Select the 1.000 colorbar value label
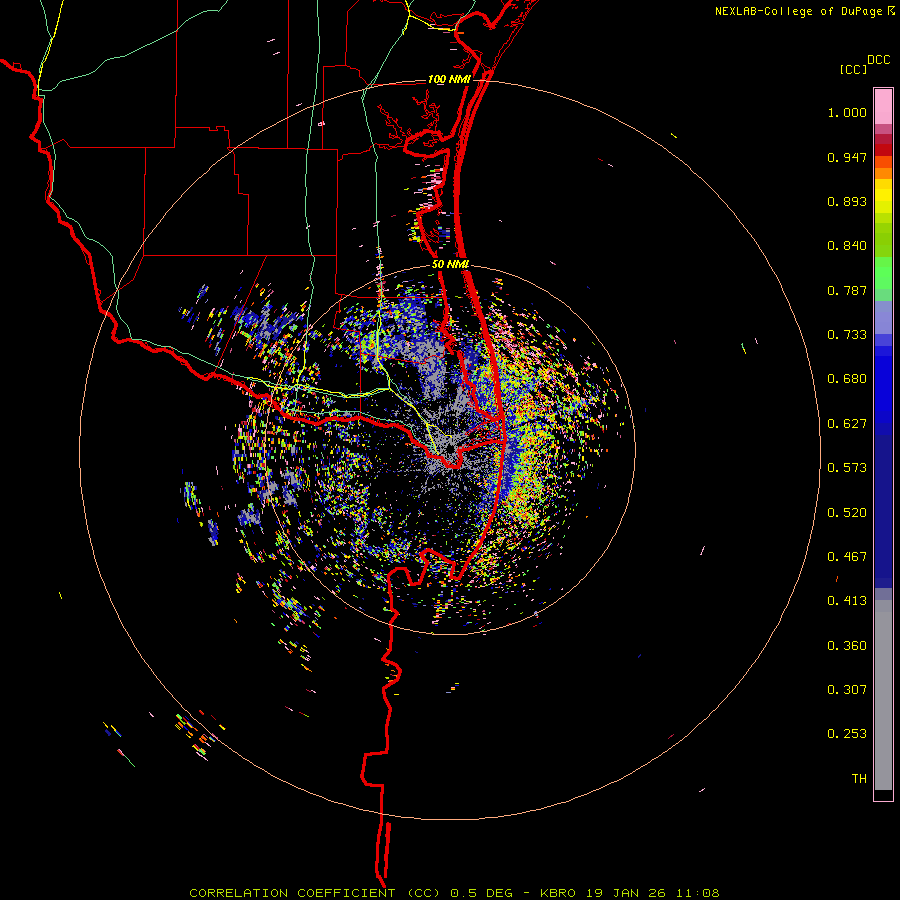Screen dimensions: 900x900 tap(847, 112)
